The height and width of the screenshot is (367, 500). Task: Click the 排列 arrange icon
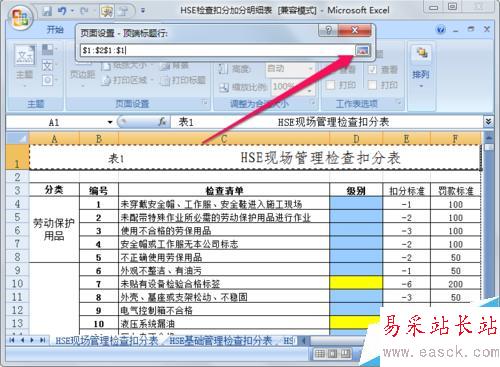tap(421, 53)
